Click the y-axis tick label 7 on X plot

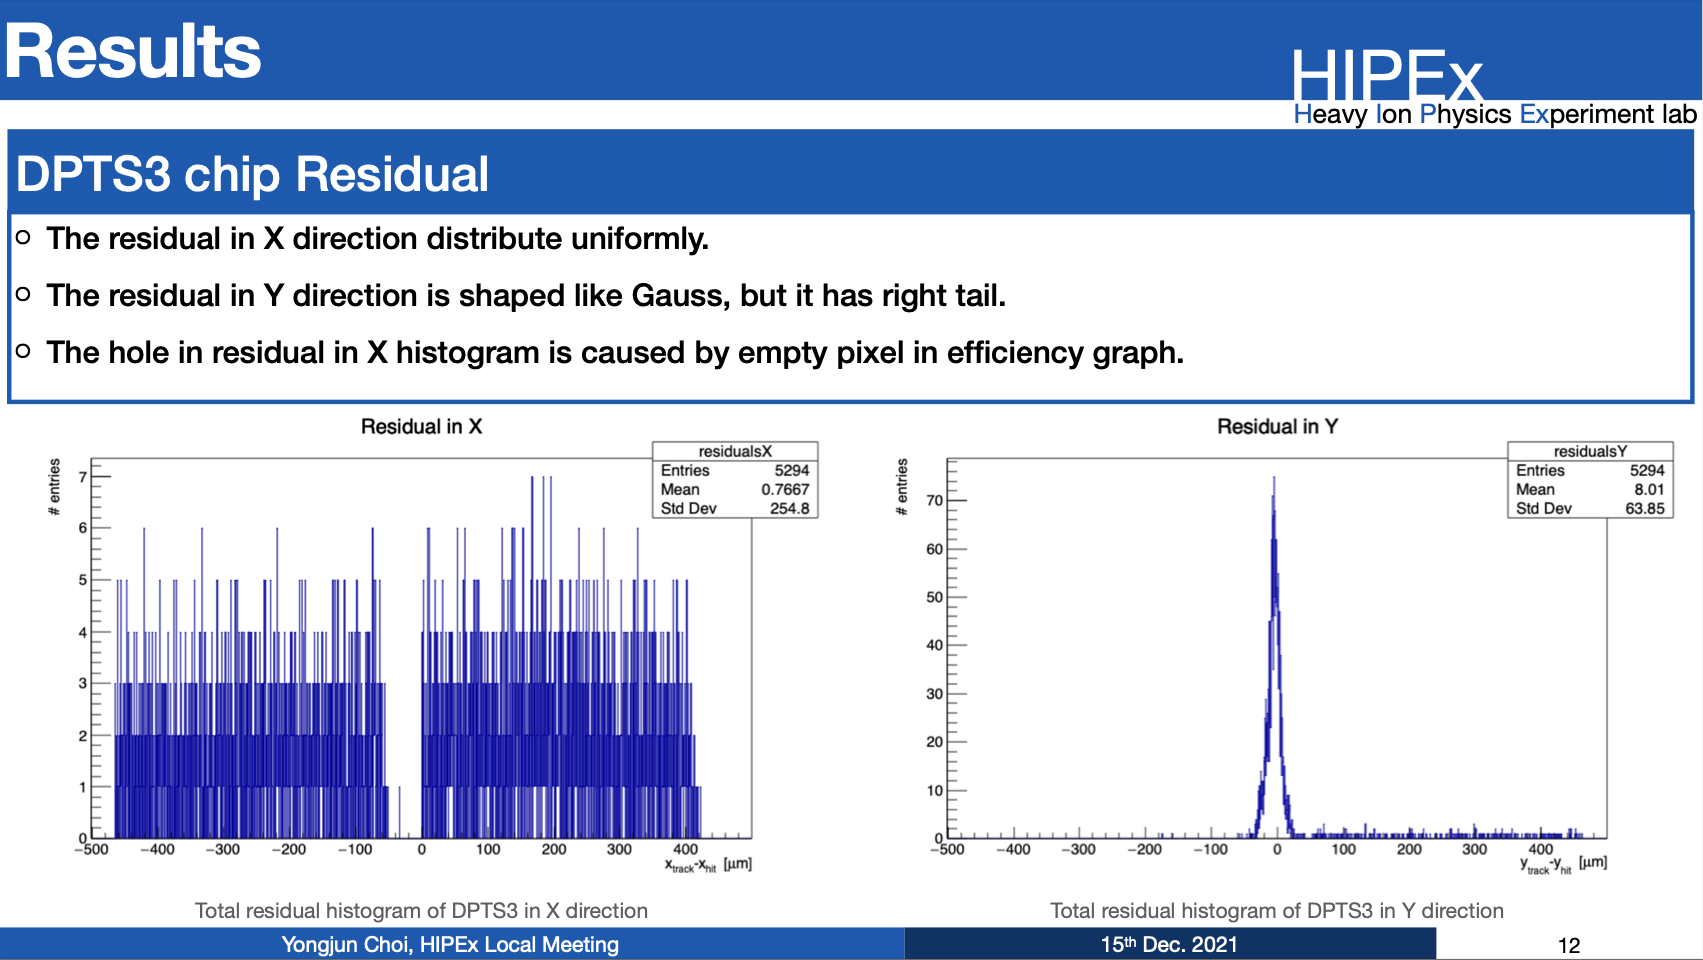pyautogui.click(x=83, y=476)
